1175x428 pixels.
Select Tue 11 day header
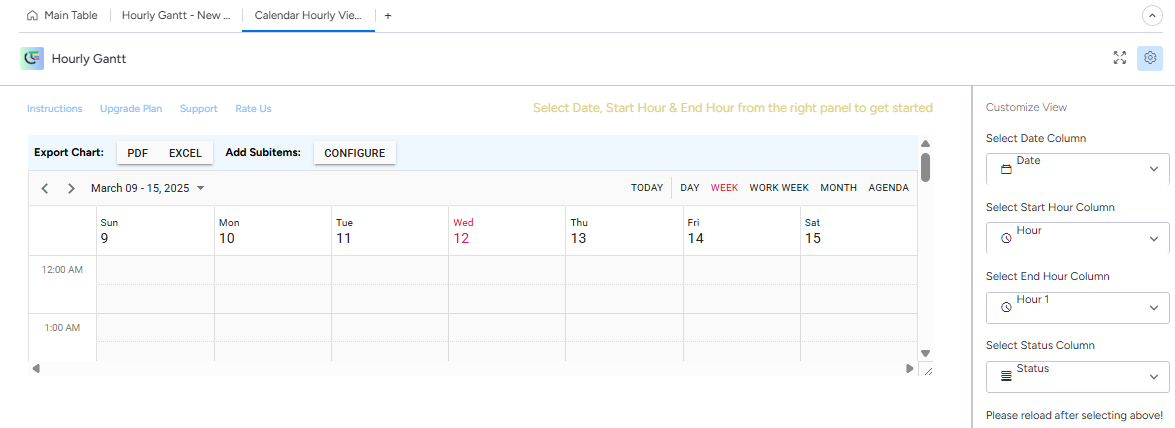[x=390, y=231]
